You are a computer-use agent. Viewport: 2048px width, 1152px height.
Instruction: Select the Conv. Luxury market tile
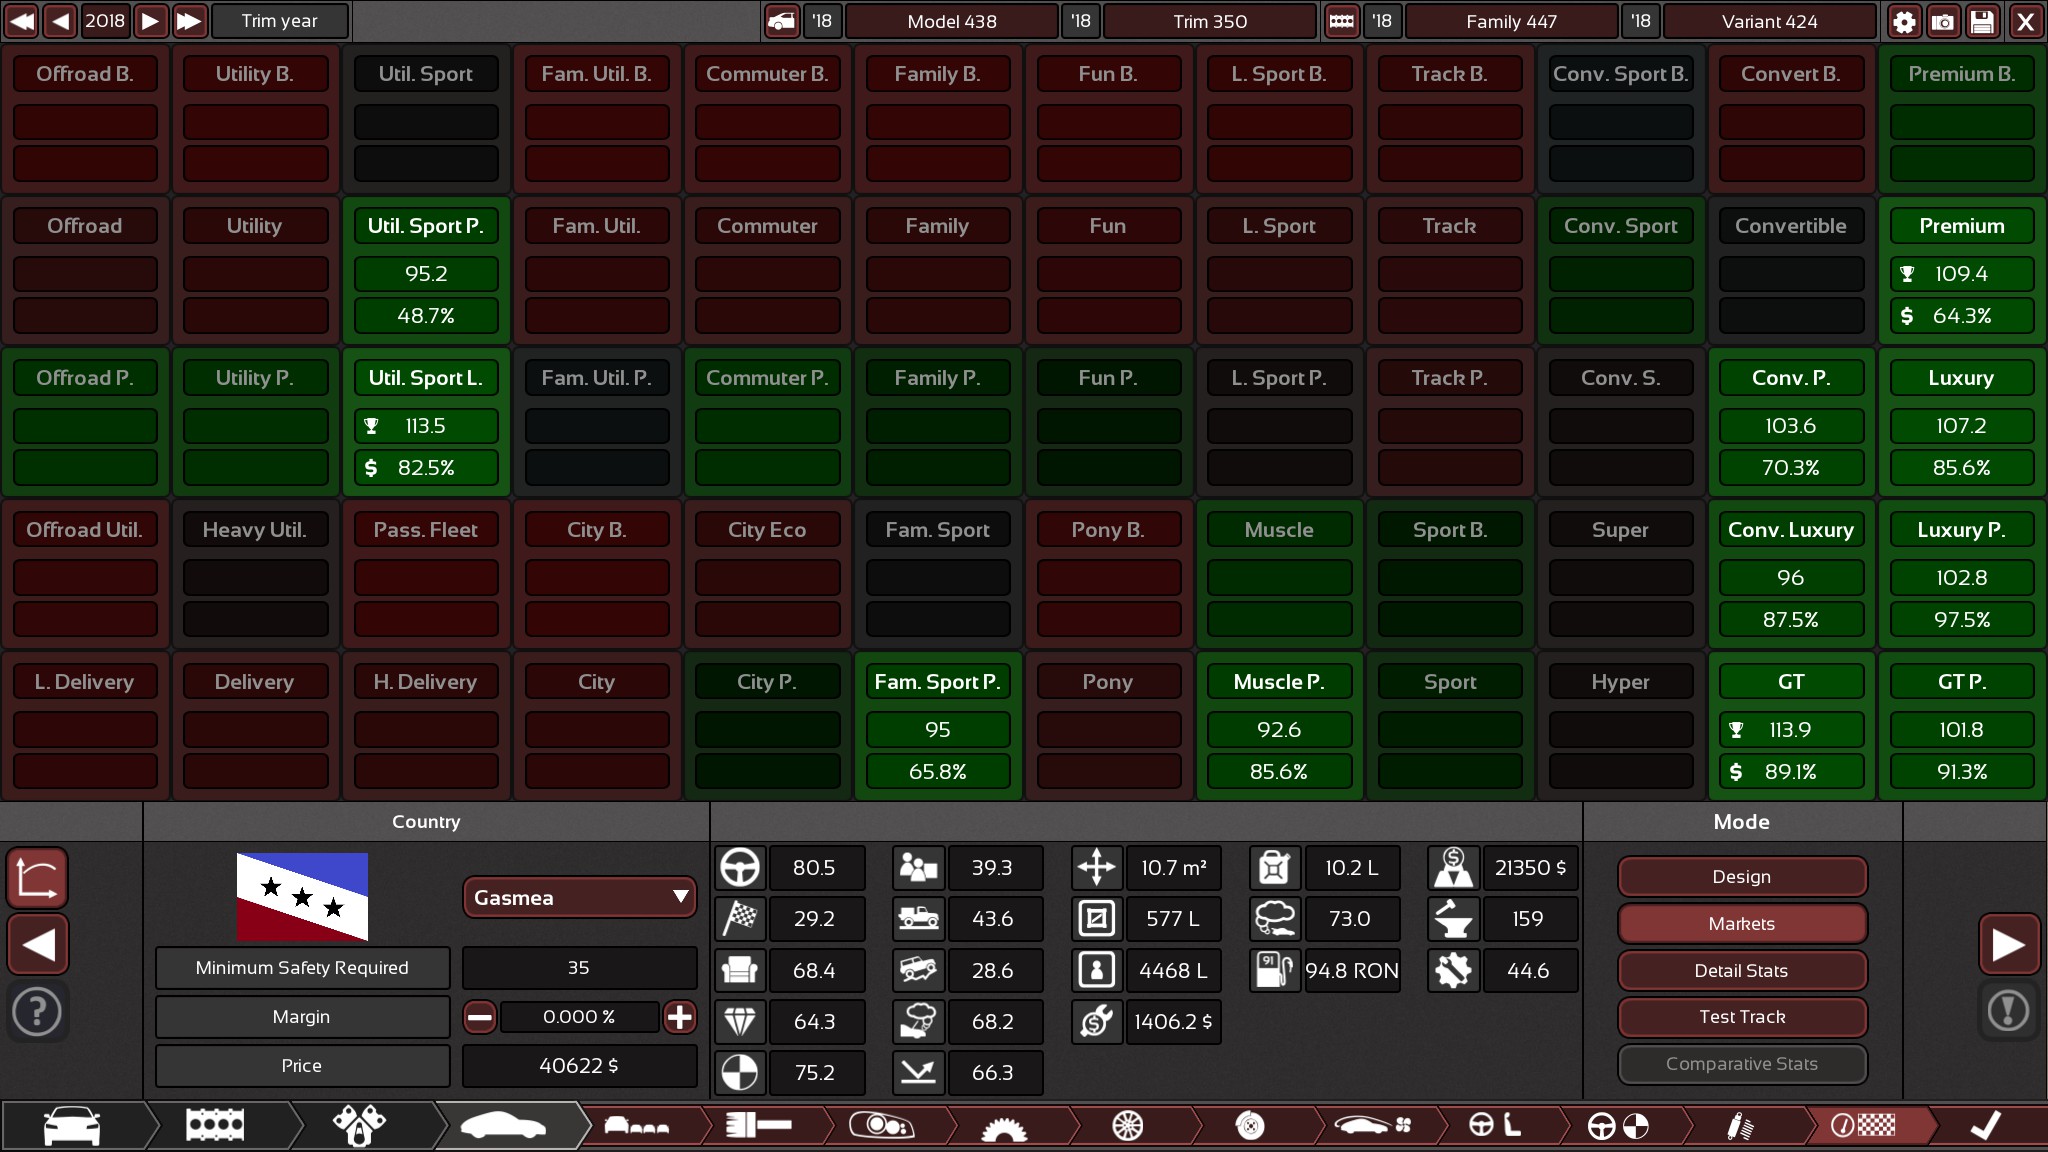point(1791,574)
